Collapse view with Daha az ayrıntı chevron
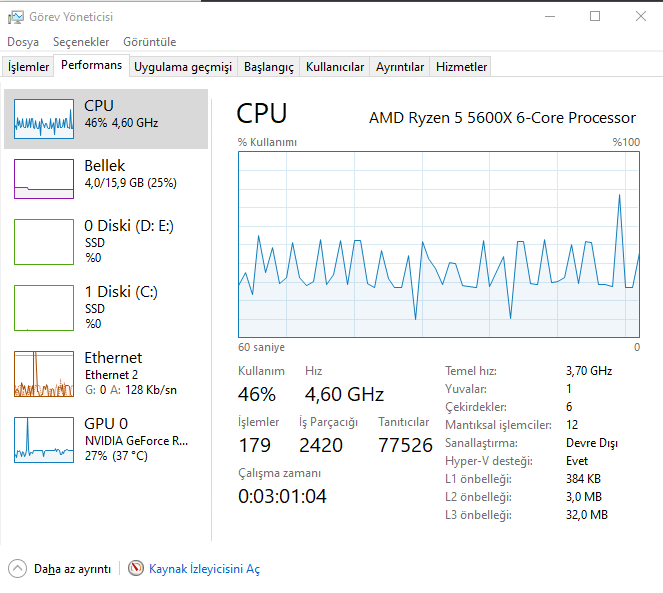The height and width of the screenshot is (593, 663). click(x=18, y=569)
